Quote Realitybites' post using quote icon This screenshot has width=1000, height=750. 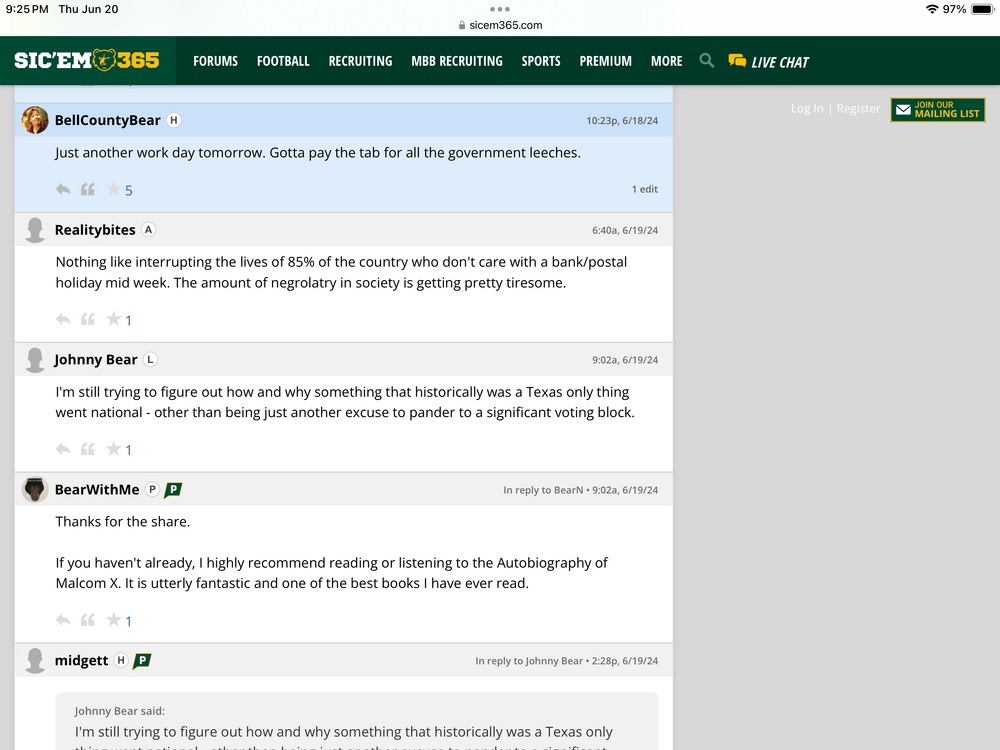point(88,319)
